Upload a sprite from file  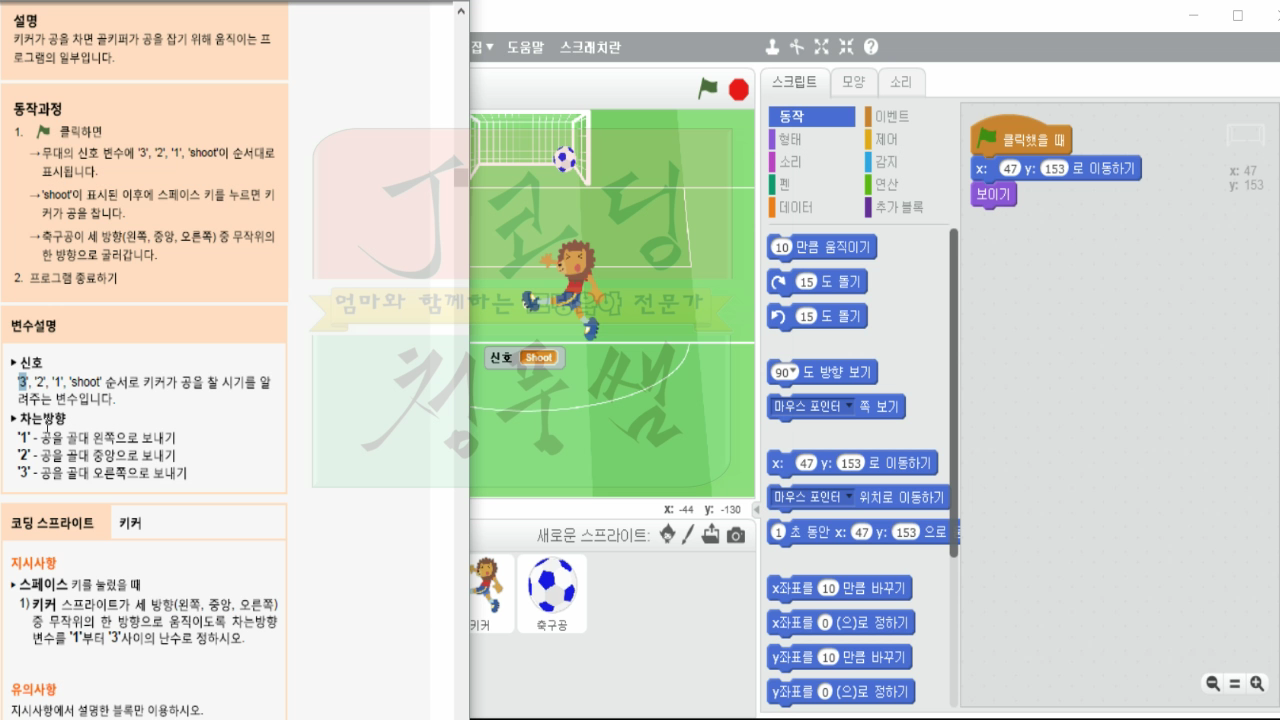711,534
